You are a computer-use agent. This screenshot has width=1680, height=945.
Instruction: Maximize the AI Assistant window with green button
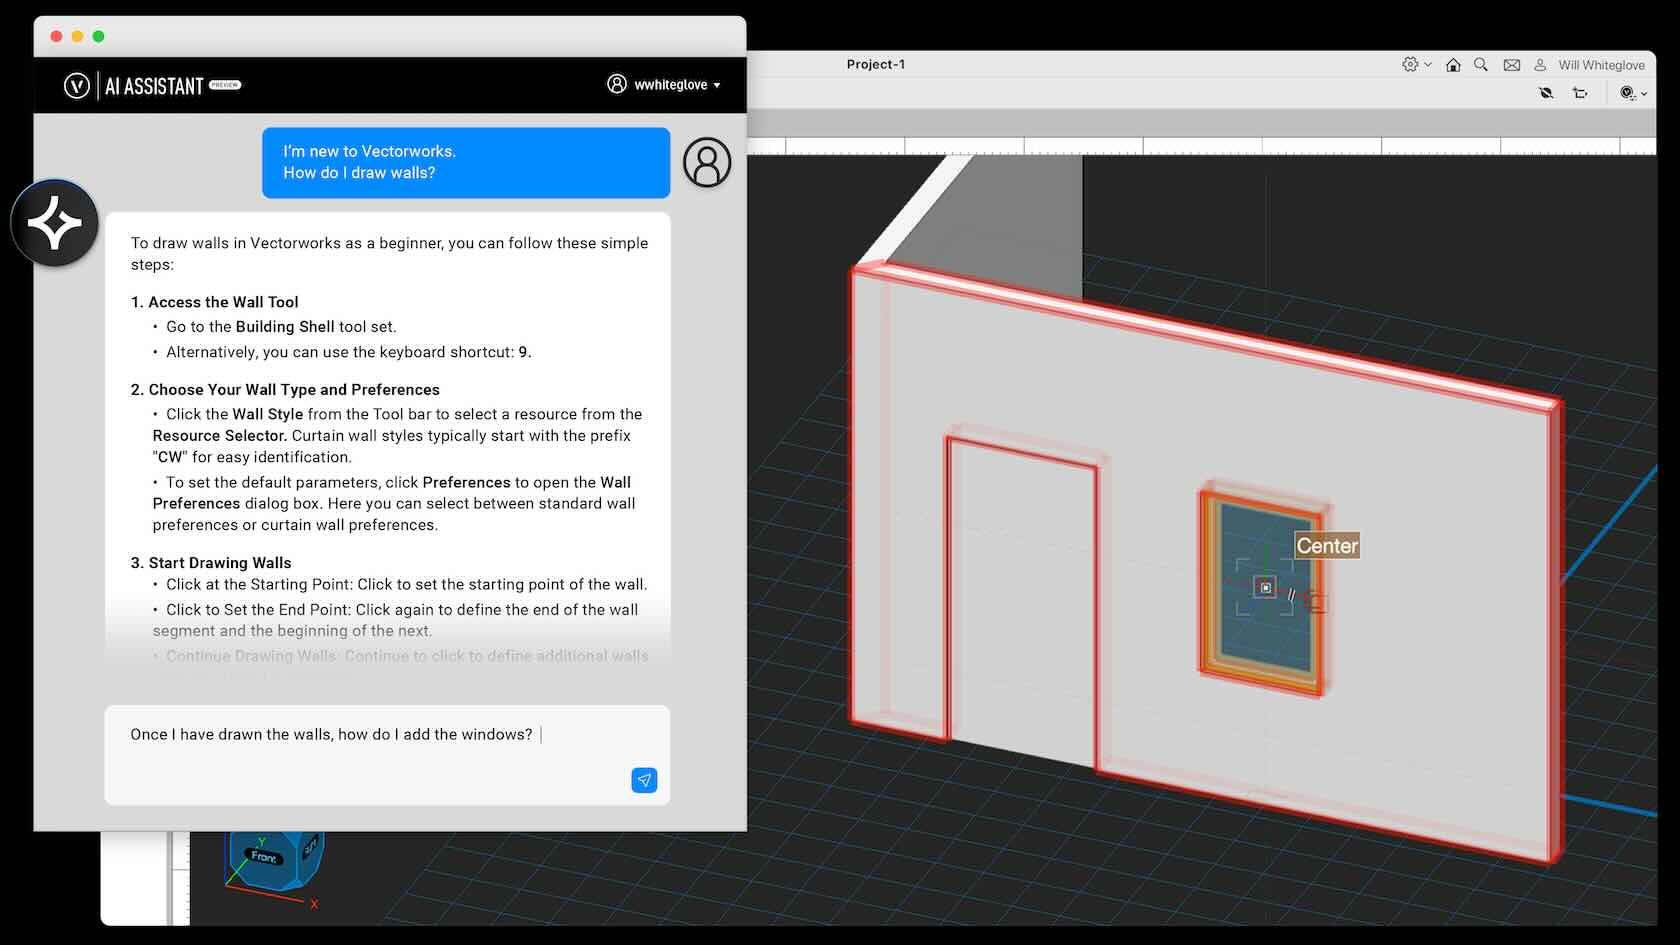pos(98,36)
